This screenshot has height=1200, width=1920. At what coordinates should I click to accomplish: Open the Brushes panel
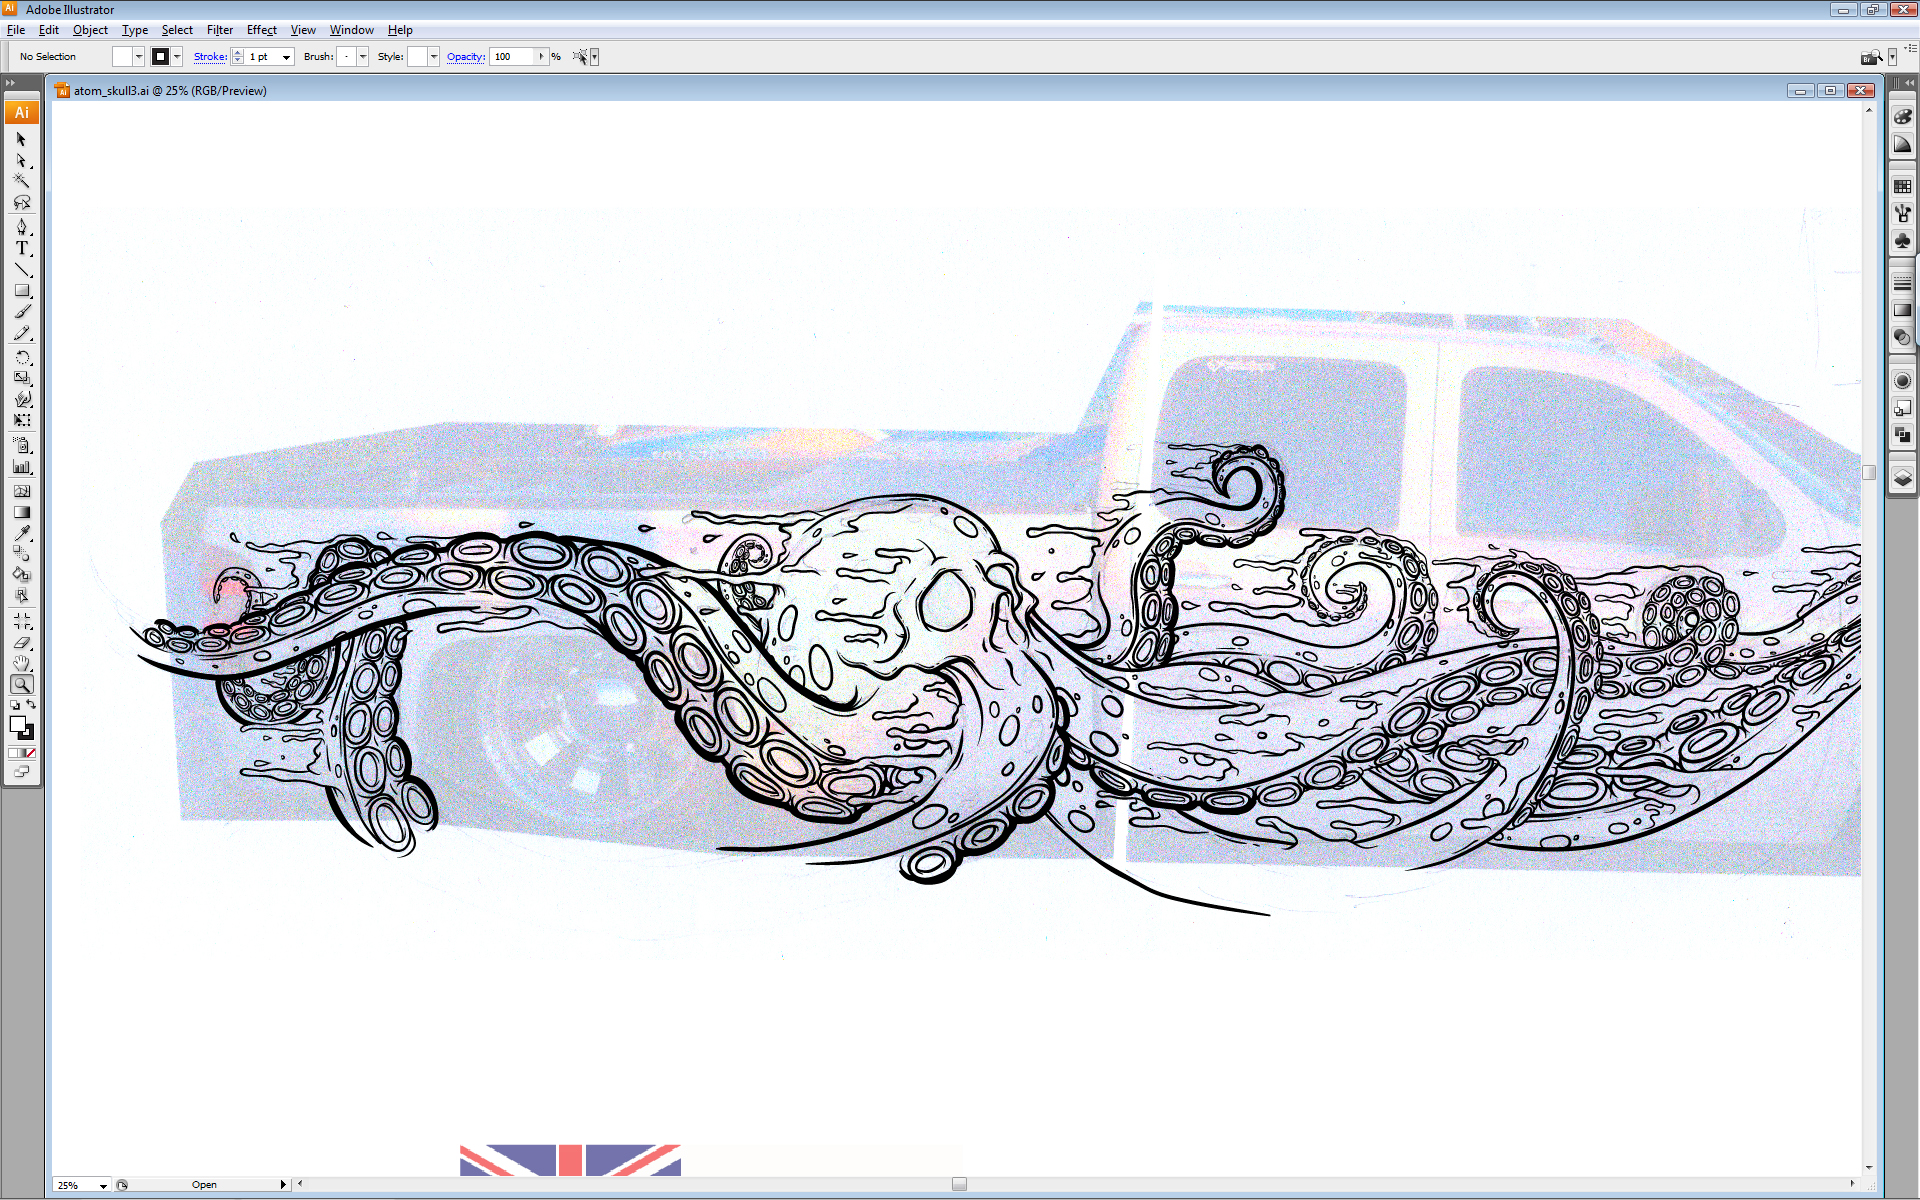(1902, 213)
